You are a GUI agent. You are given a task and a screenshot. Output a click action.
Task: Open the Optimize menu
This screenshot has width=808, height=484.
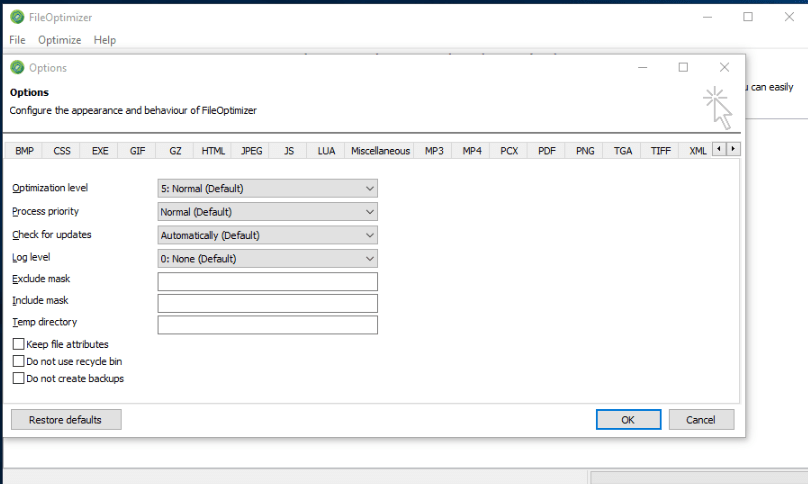[x=59, y=40]
